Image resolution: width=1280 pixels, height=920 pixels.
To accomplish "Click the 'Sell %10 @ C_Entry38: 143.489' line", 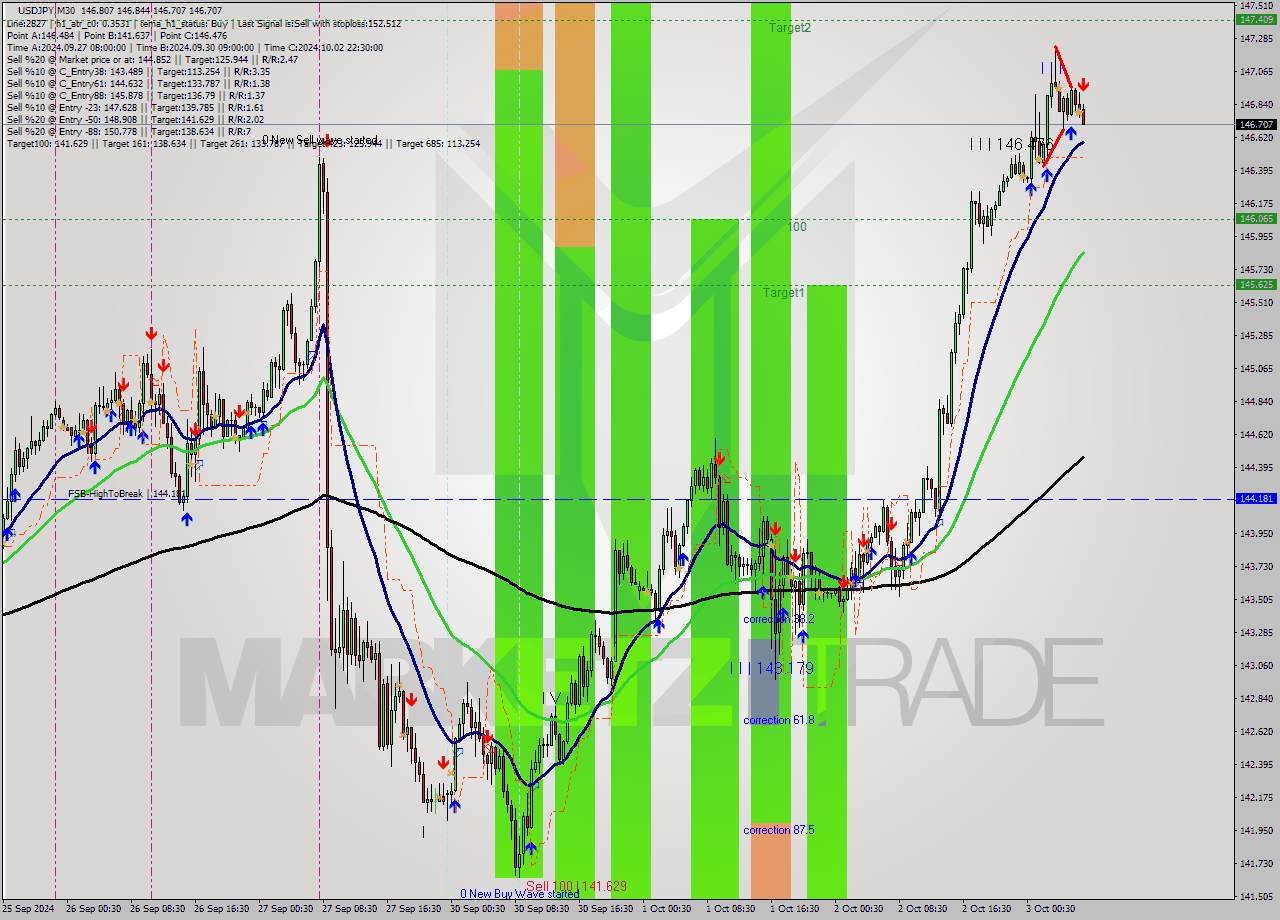I will (x=138, y=71).
